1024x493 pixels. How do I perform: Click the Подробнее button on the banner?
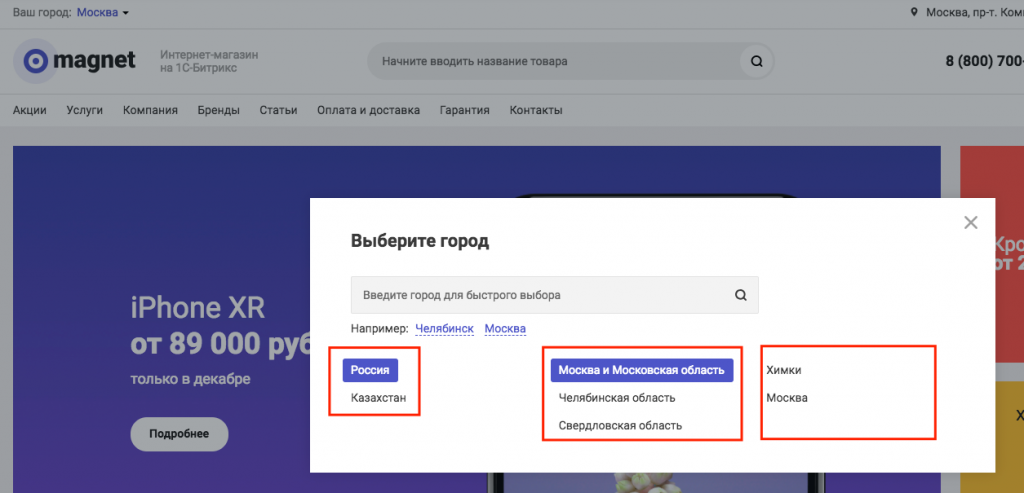180,434
